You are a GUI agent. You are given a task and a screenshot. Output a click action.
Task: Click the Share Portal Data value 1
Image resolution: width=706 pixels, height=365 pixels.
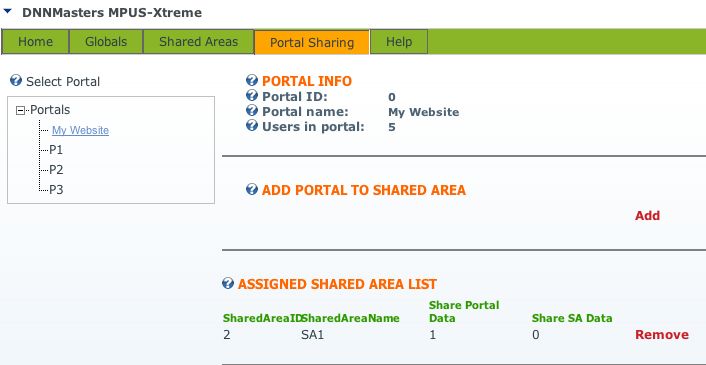pyautogui.click(x=432, y=335)
